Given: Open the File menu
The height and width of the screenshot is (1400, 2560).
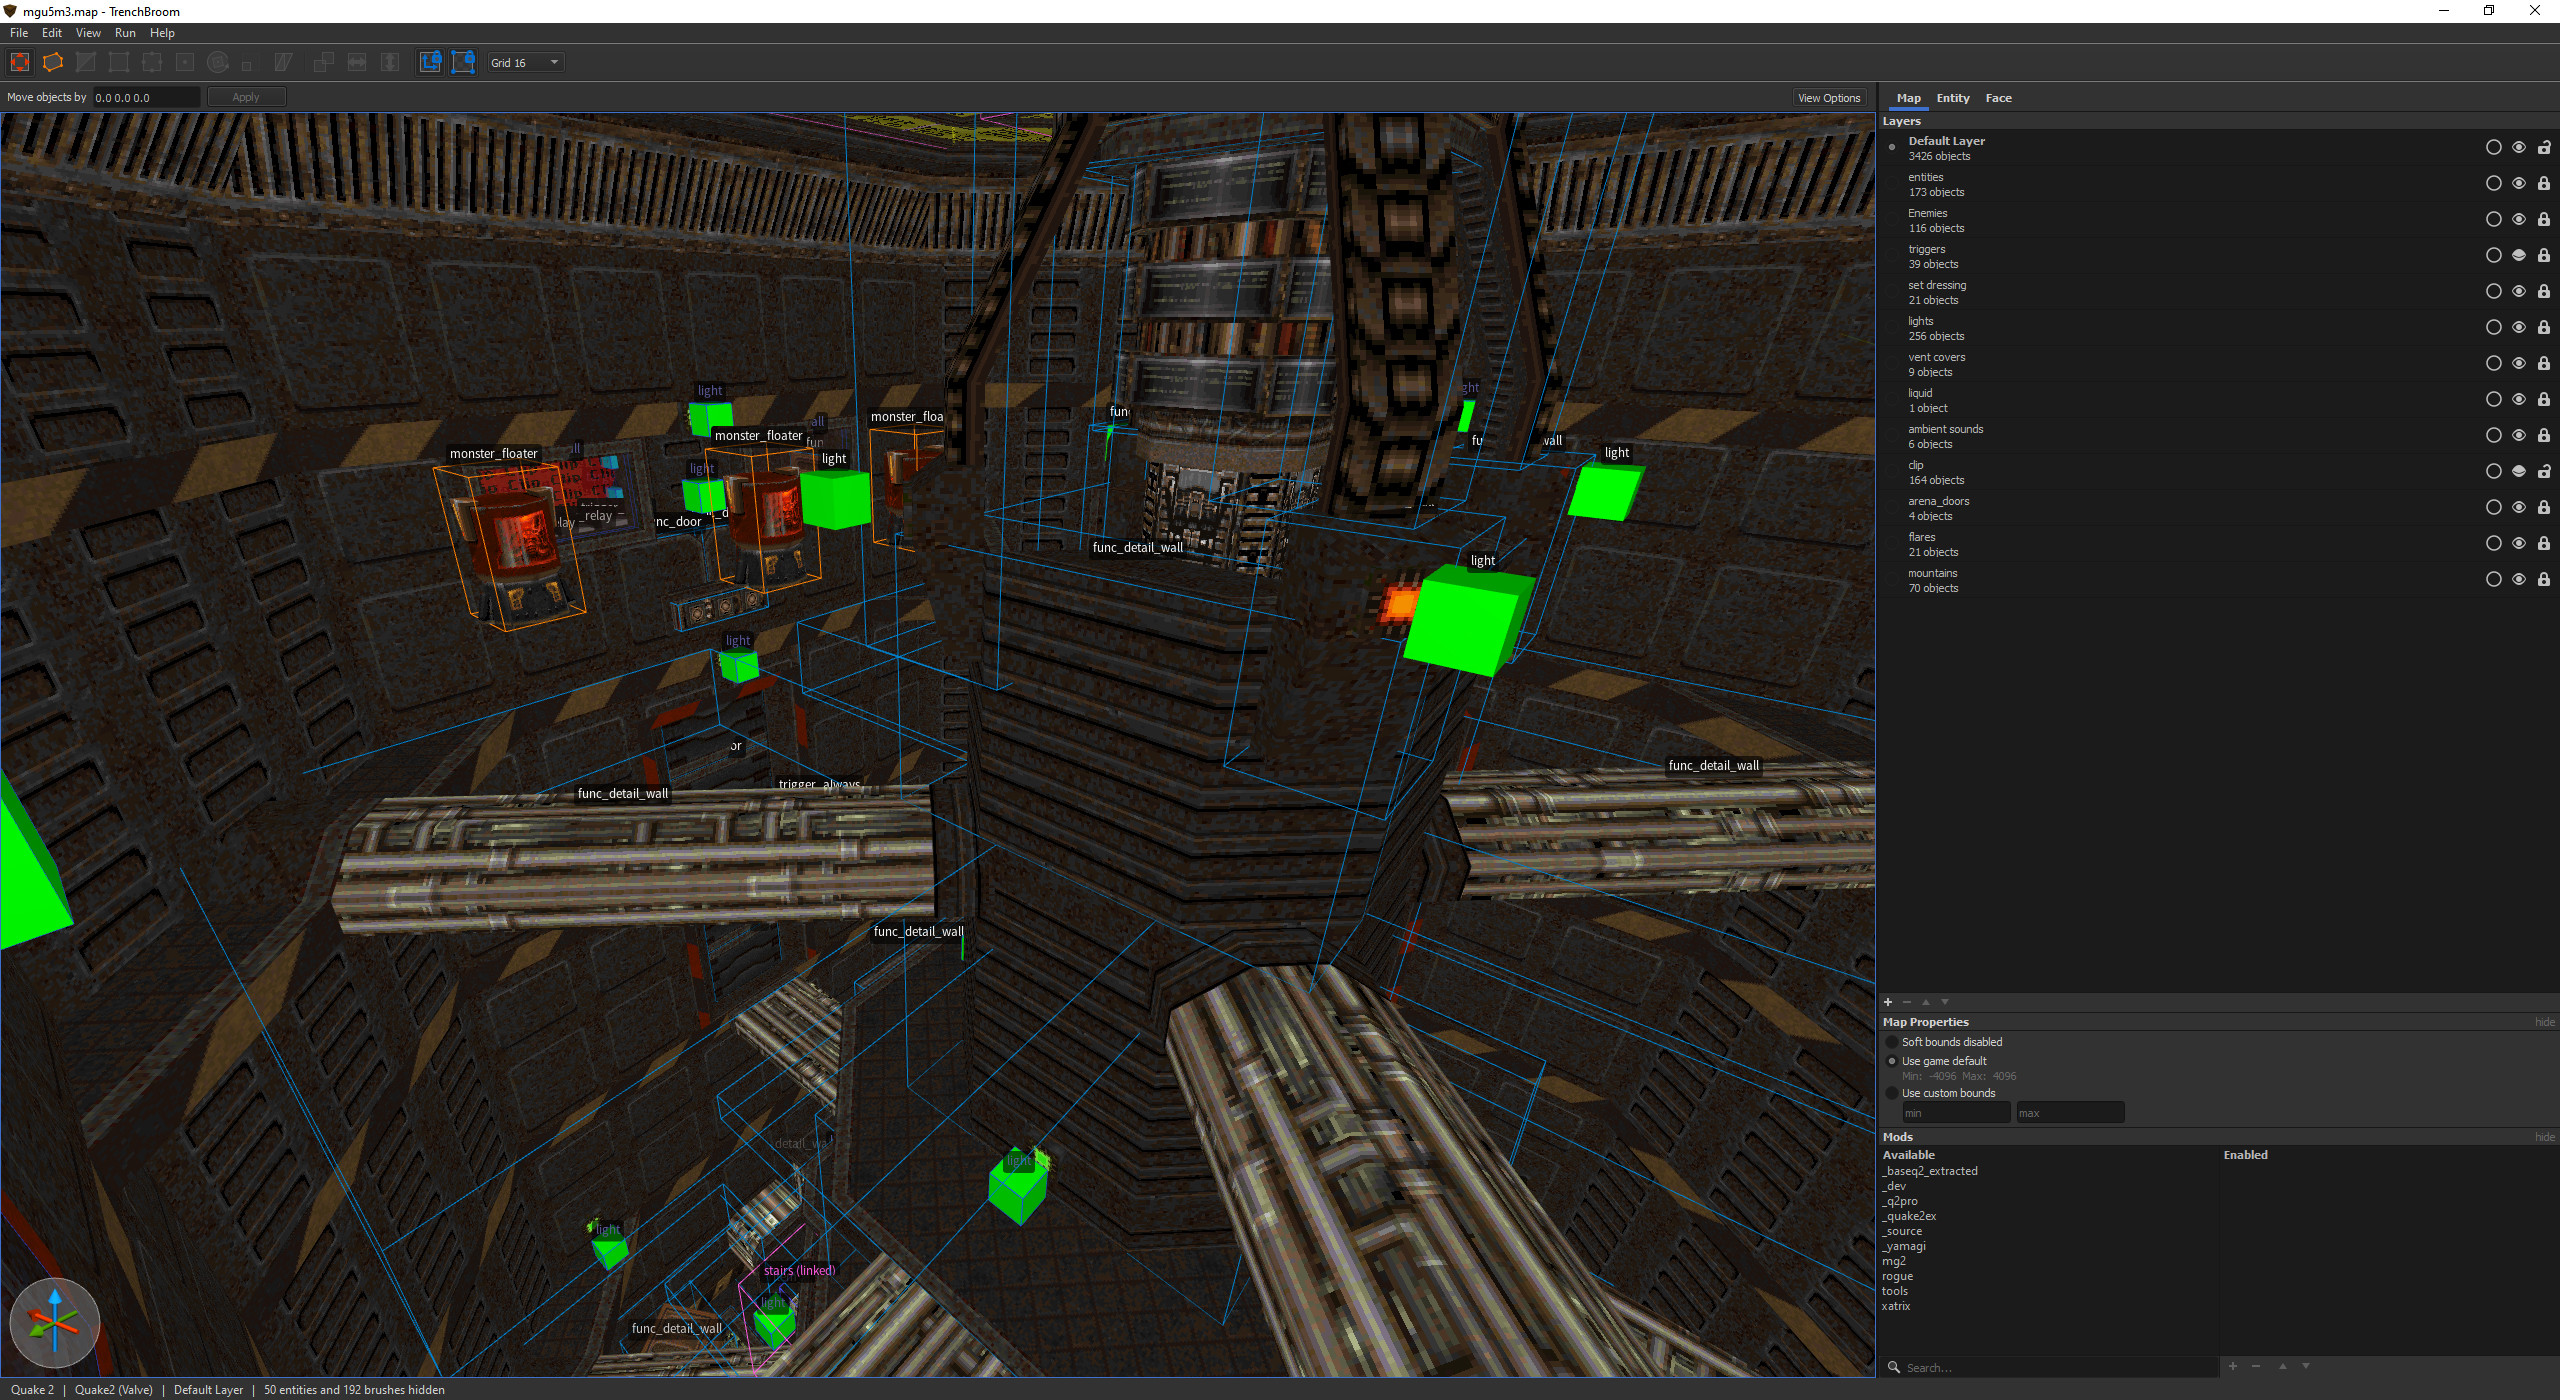Looking at the screenshot, I should pyautogui.click(x=19, y=33).
